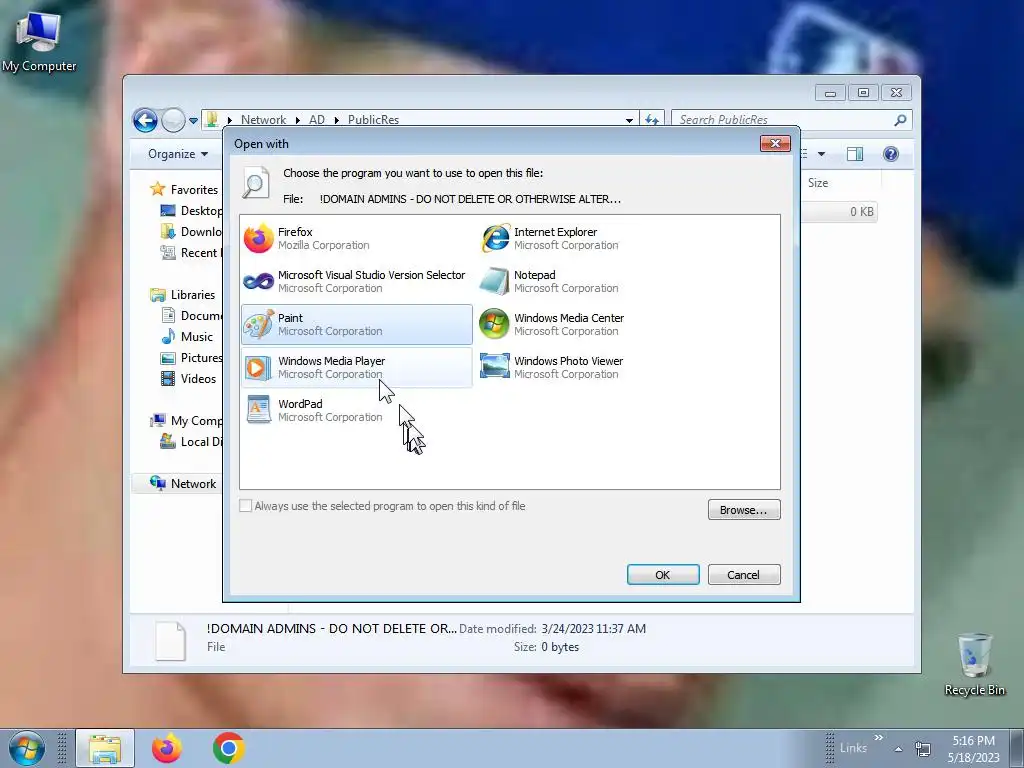Select Windows Media Player
This screenshot has width=1024, height=768.
[357, 368]
